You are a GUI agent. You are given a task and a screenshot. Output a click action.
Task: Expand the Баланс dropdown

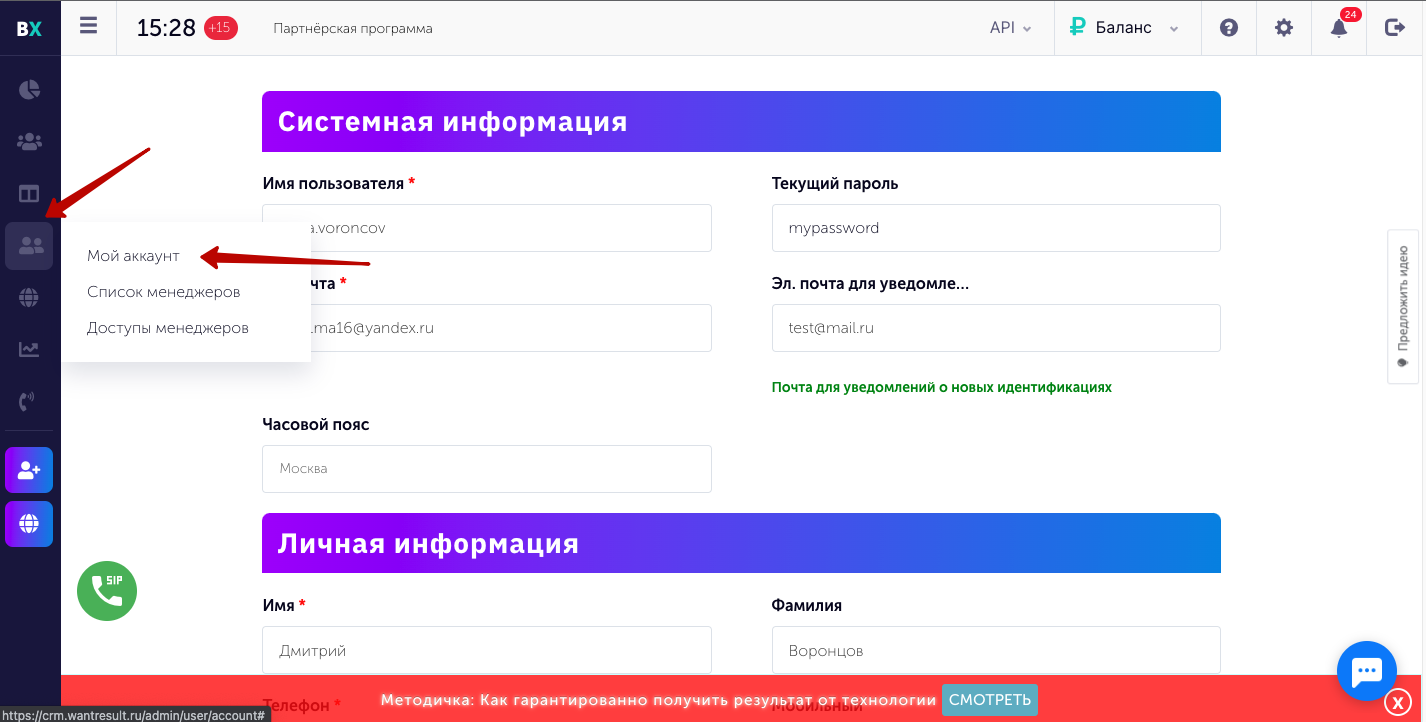(x=1124, y=28)
